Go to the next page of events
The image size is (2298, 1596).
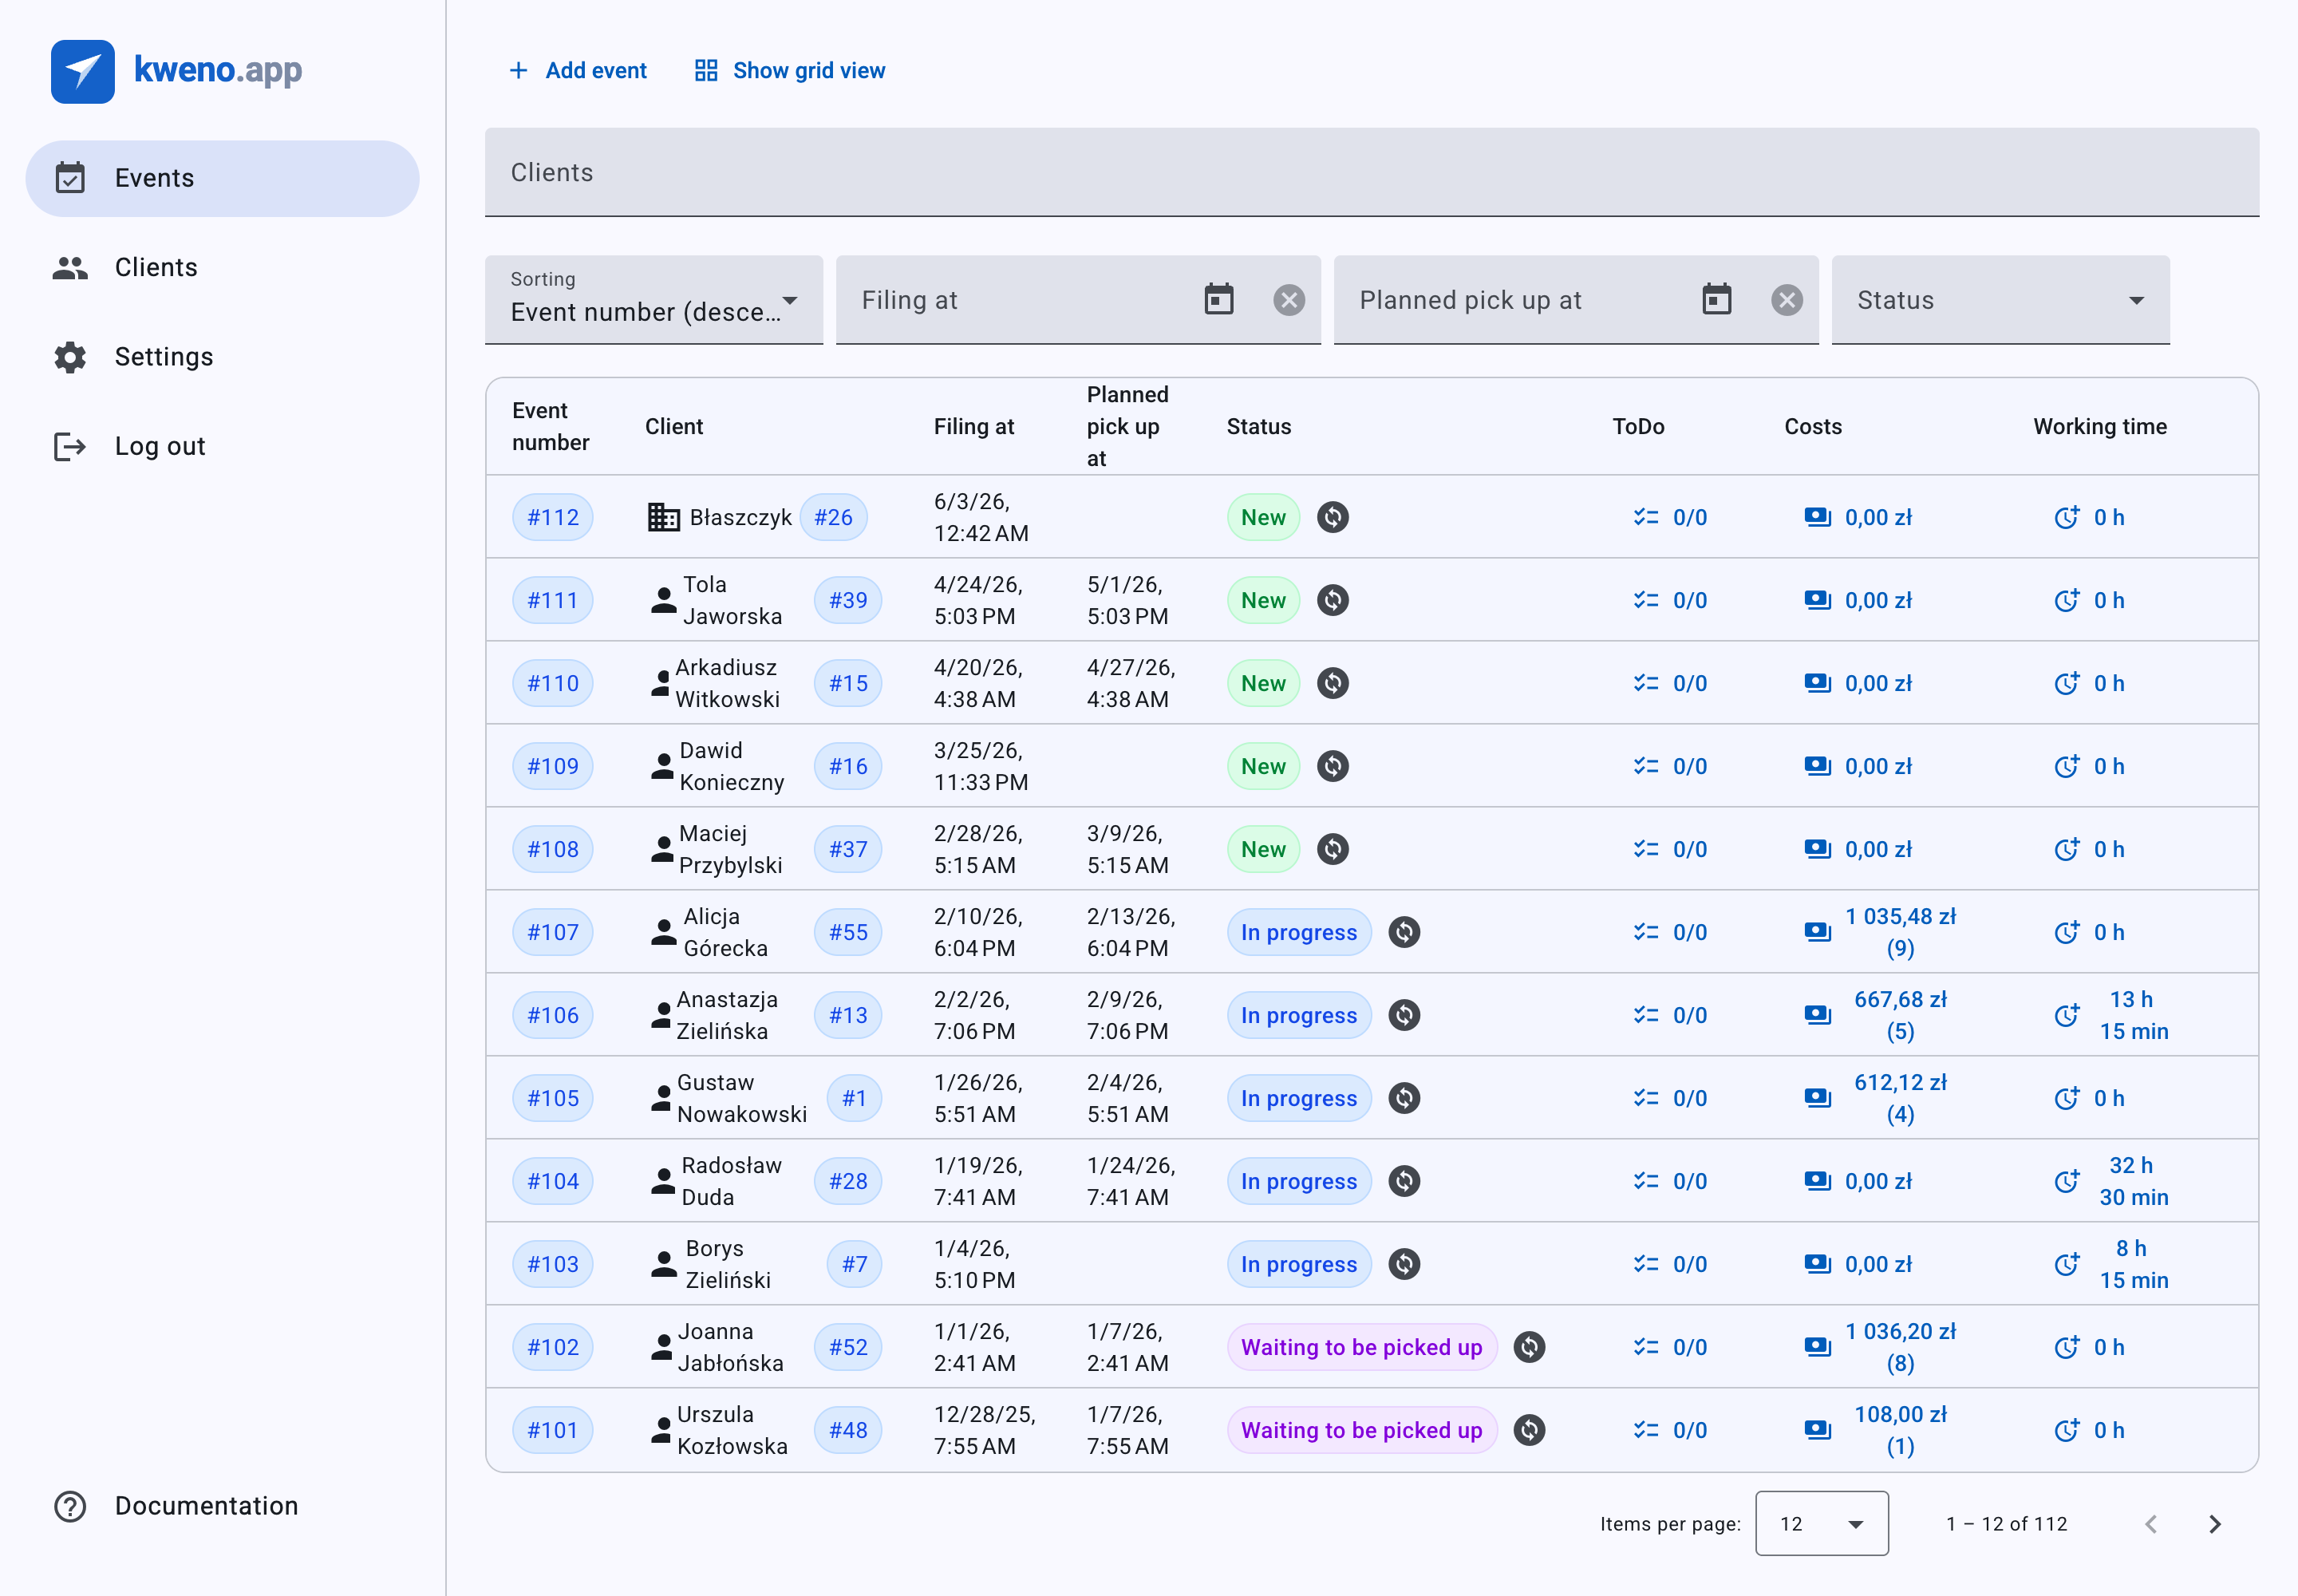pyautogui.click(x=2214, y=1523)
